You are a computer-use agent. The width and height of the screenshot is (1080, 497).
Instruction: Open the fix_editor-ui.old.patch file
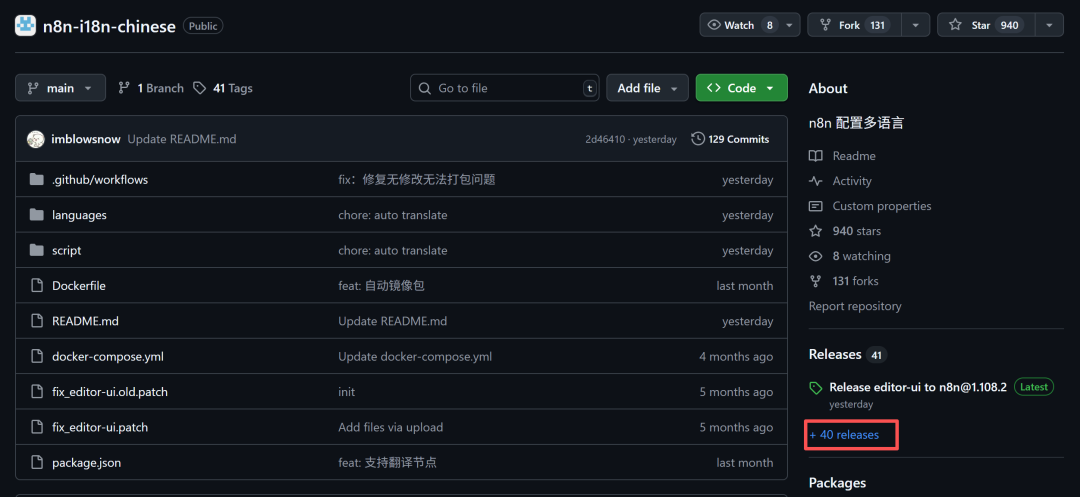110,392
